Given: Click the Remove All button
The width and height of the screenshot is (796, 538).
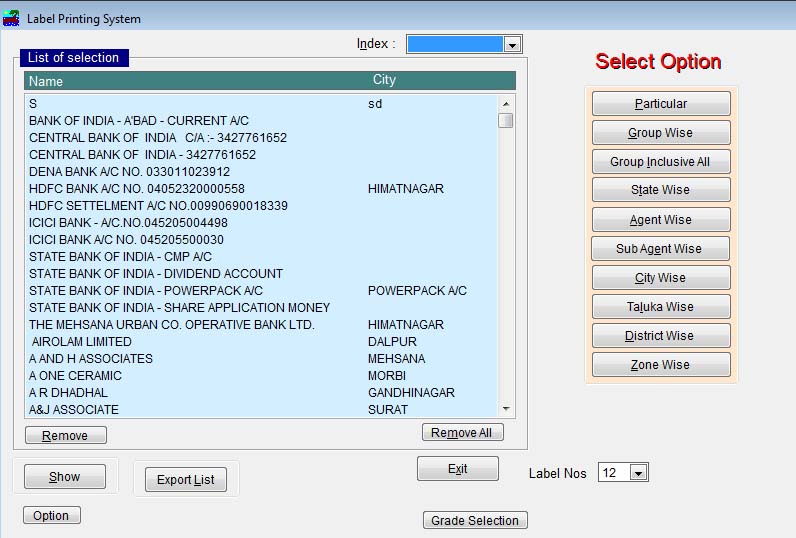Looking at the screenshot, I should tap(462, 432).
